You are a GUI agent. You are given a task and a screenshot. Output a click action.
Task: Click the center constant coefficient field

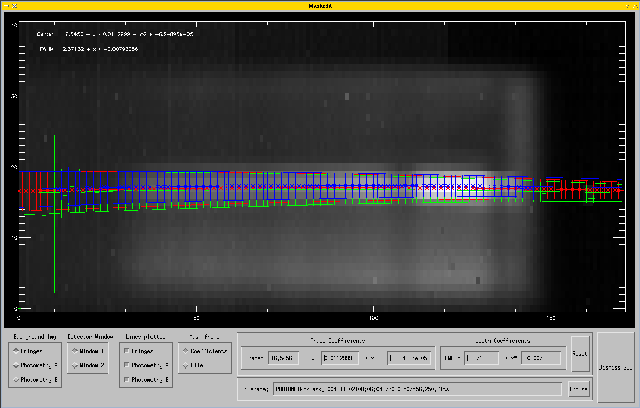click(x=283, y=358)
